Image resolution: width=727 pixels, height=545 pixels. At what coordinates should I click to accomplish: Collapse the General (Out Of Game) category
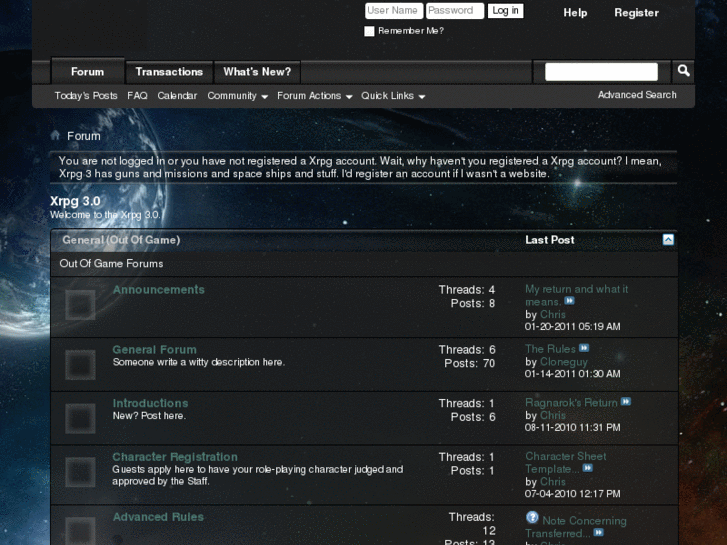[668, 239]
